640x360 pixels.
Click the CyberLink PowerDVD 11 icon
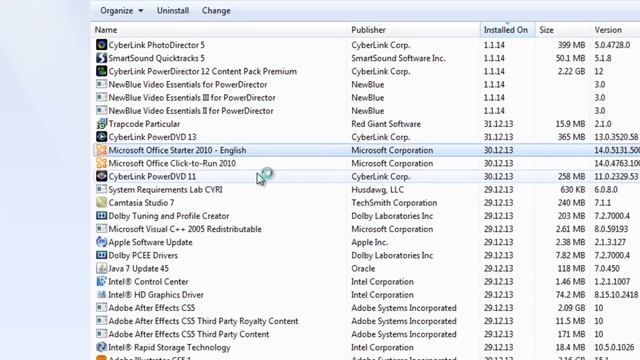(101, 176)
